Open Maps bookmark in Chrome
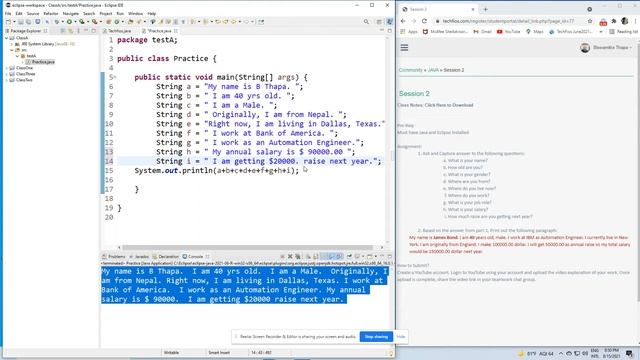Image resolution: width=640 pixels, height=360 pixels. coord(535,31)
